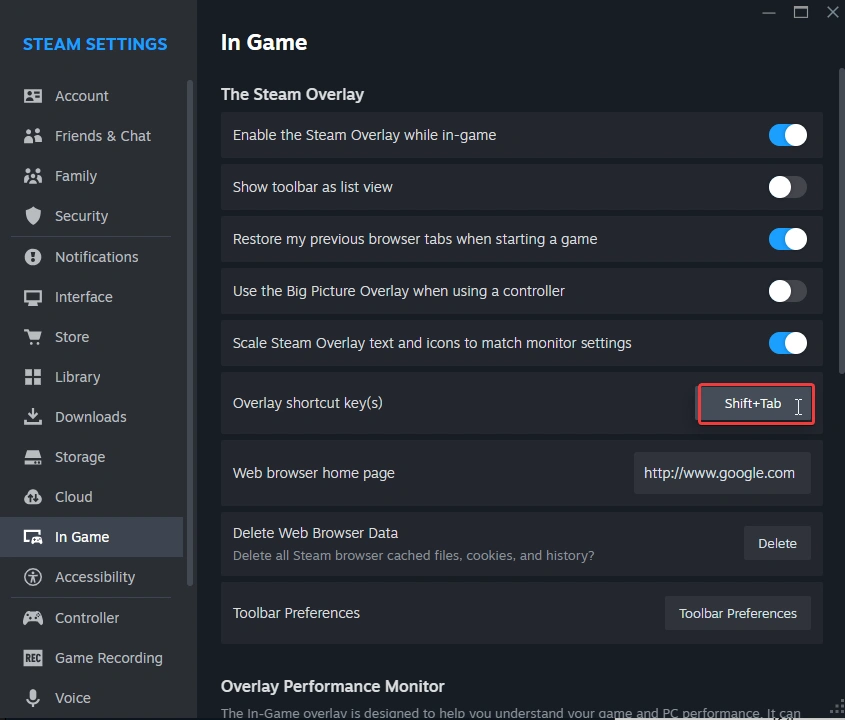
Task: Click the Downloads arrow icon
Action: [x=33, y=417]
